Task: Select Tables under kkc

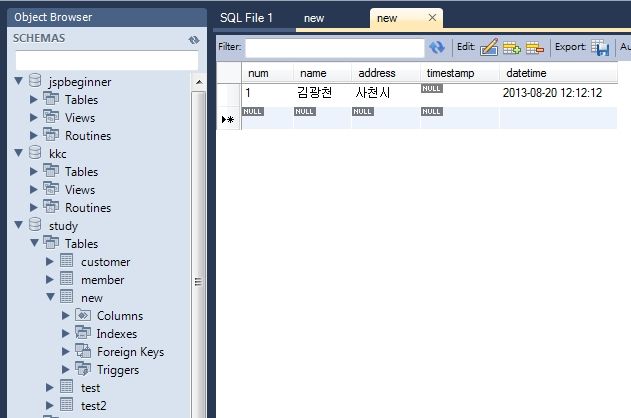Action: (x=82, y=171)
